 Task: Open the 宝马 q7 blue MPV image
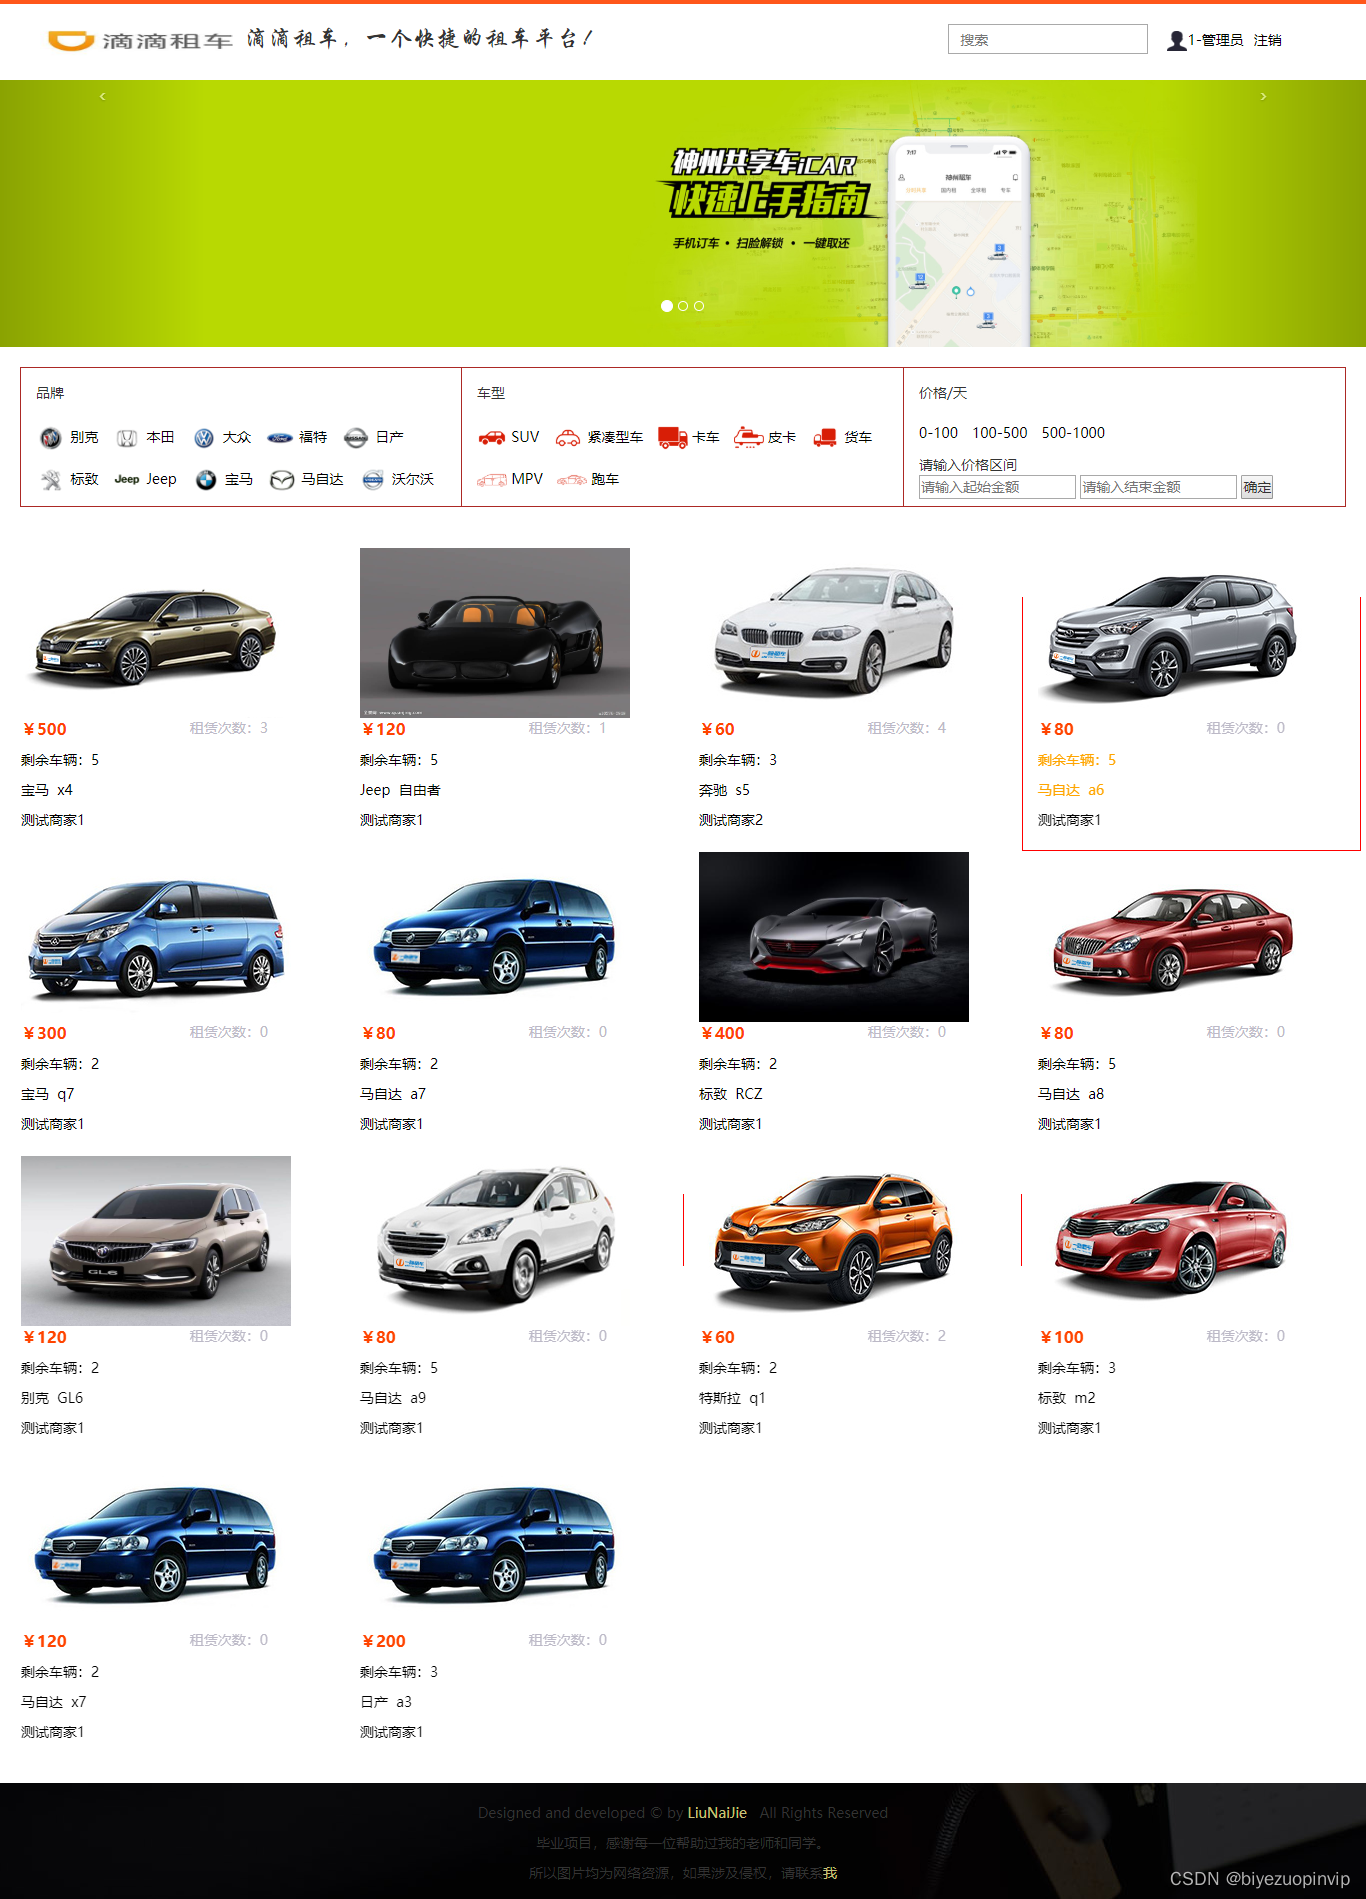[156, 937]
